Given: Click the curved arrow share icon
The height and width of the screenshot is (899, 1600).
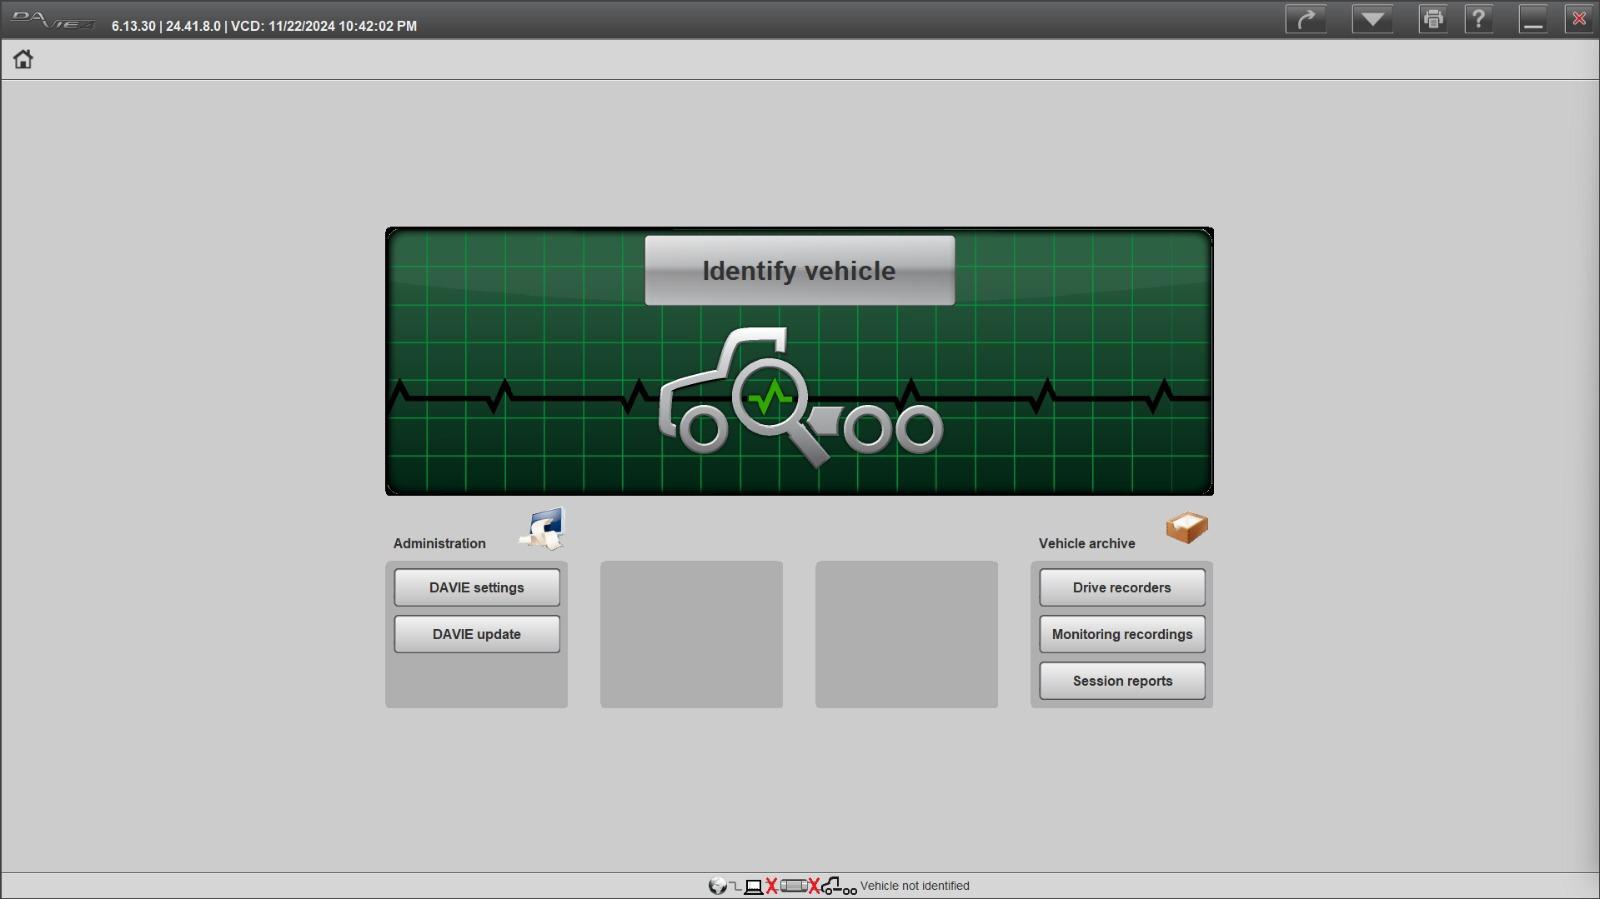Looking at the screenshot, I should [1306, 19].
